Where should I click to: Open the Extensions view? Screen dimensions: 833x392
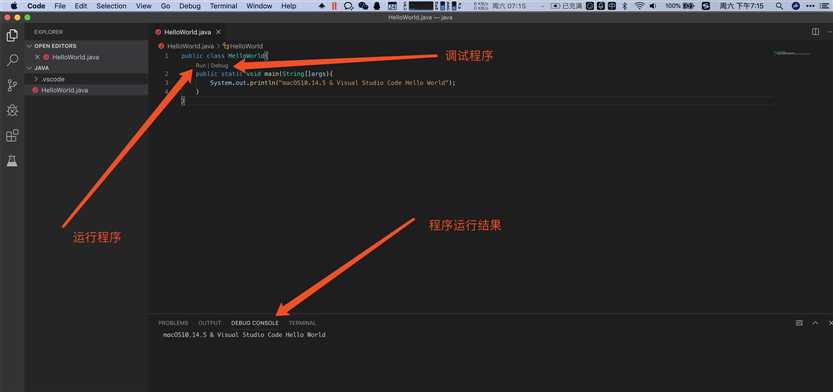pos(12,136)
